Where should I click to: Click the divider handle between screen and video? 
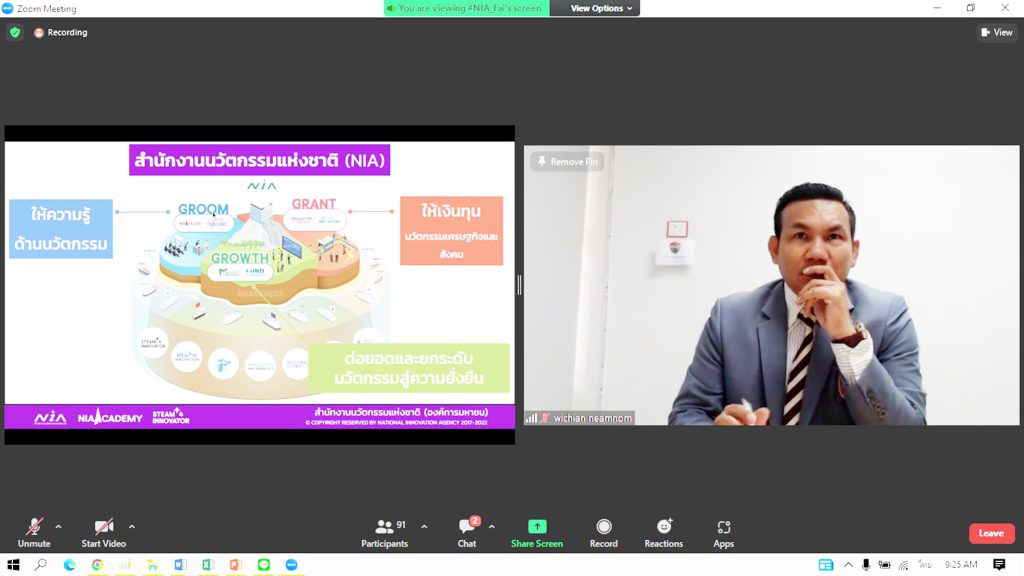519,285
